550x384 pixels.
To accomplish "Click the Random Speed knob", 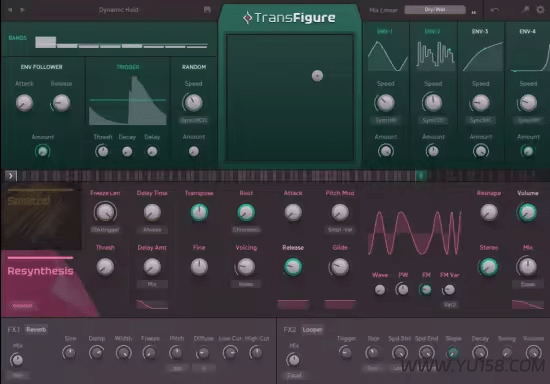I will pos(193,103).
